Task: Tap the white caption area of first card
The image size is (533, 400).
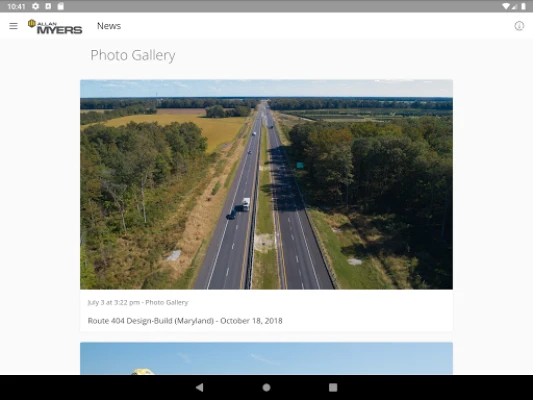Action: [x=266, y=311]
